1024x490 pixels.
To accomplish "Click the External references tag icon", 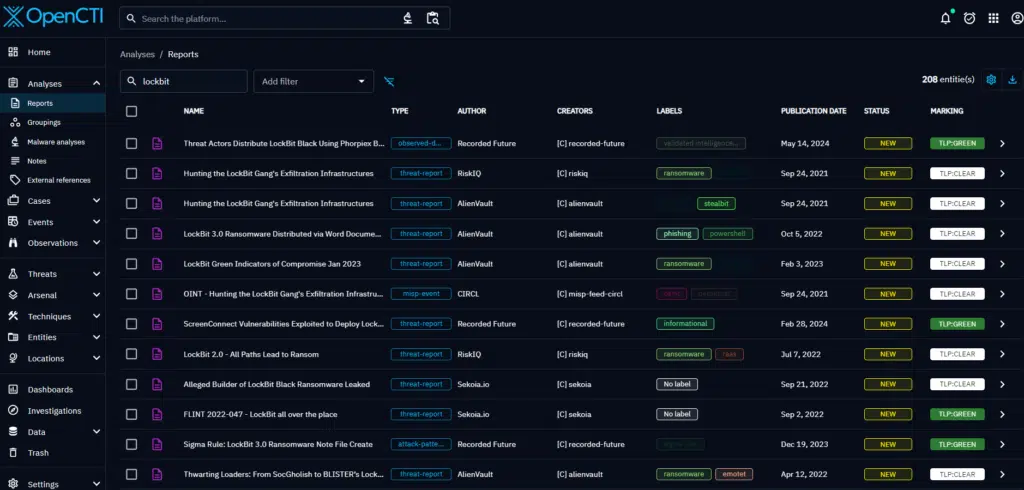I will click(x=14, y=180).
